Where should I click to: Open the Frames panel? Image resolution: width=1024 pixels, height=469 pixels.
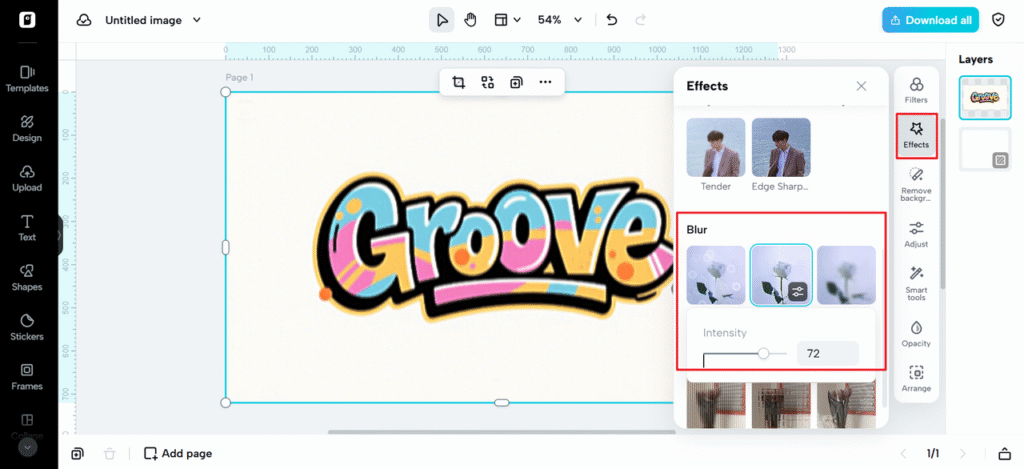point(27,376)
